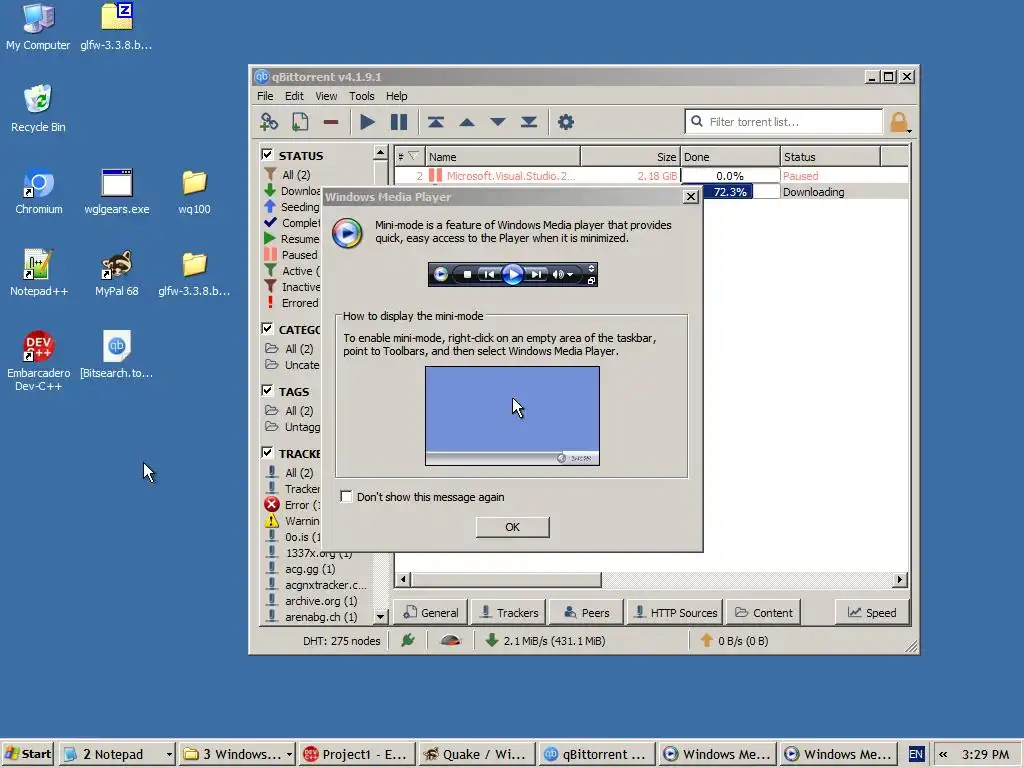Open the File menu
1024x768 pixels.
point(265,96)
